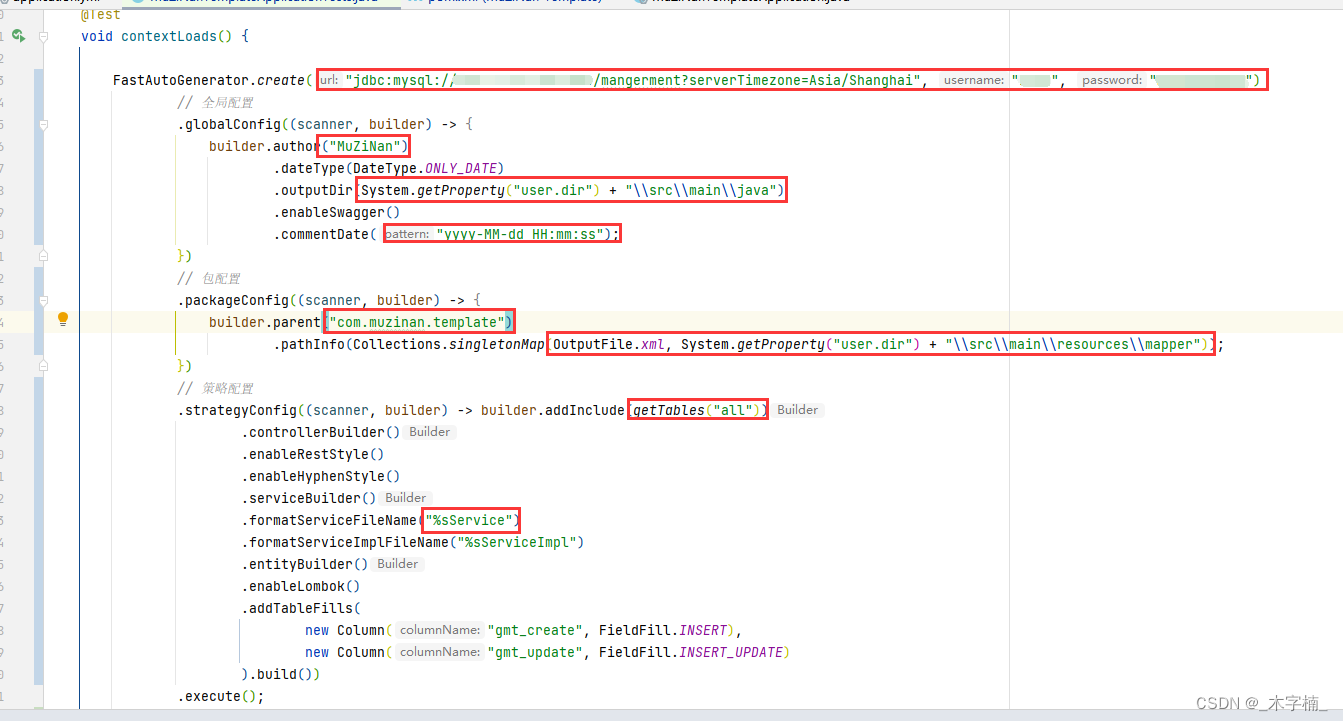Click the ).build()) call
Viewport: 1343px width, 721px height.
click(x=281, y=674)
